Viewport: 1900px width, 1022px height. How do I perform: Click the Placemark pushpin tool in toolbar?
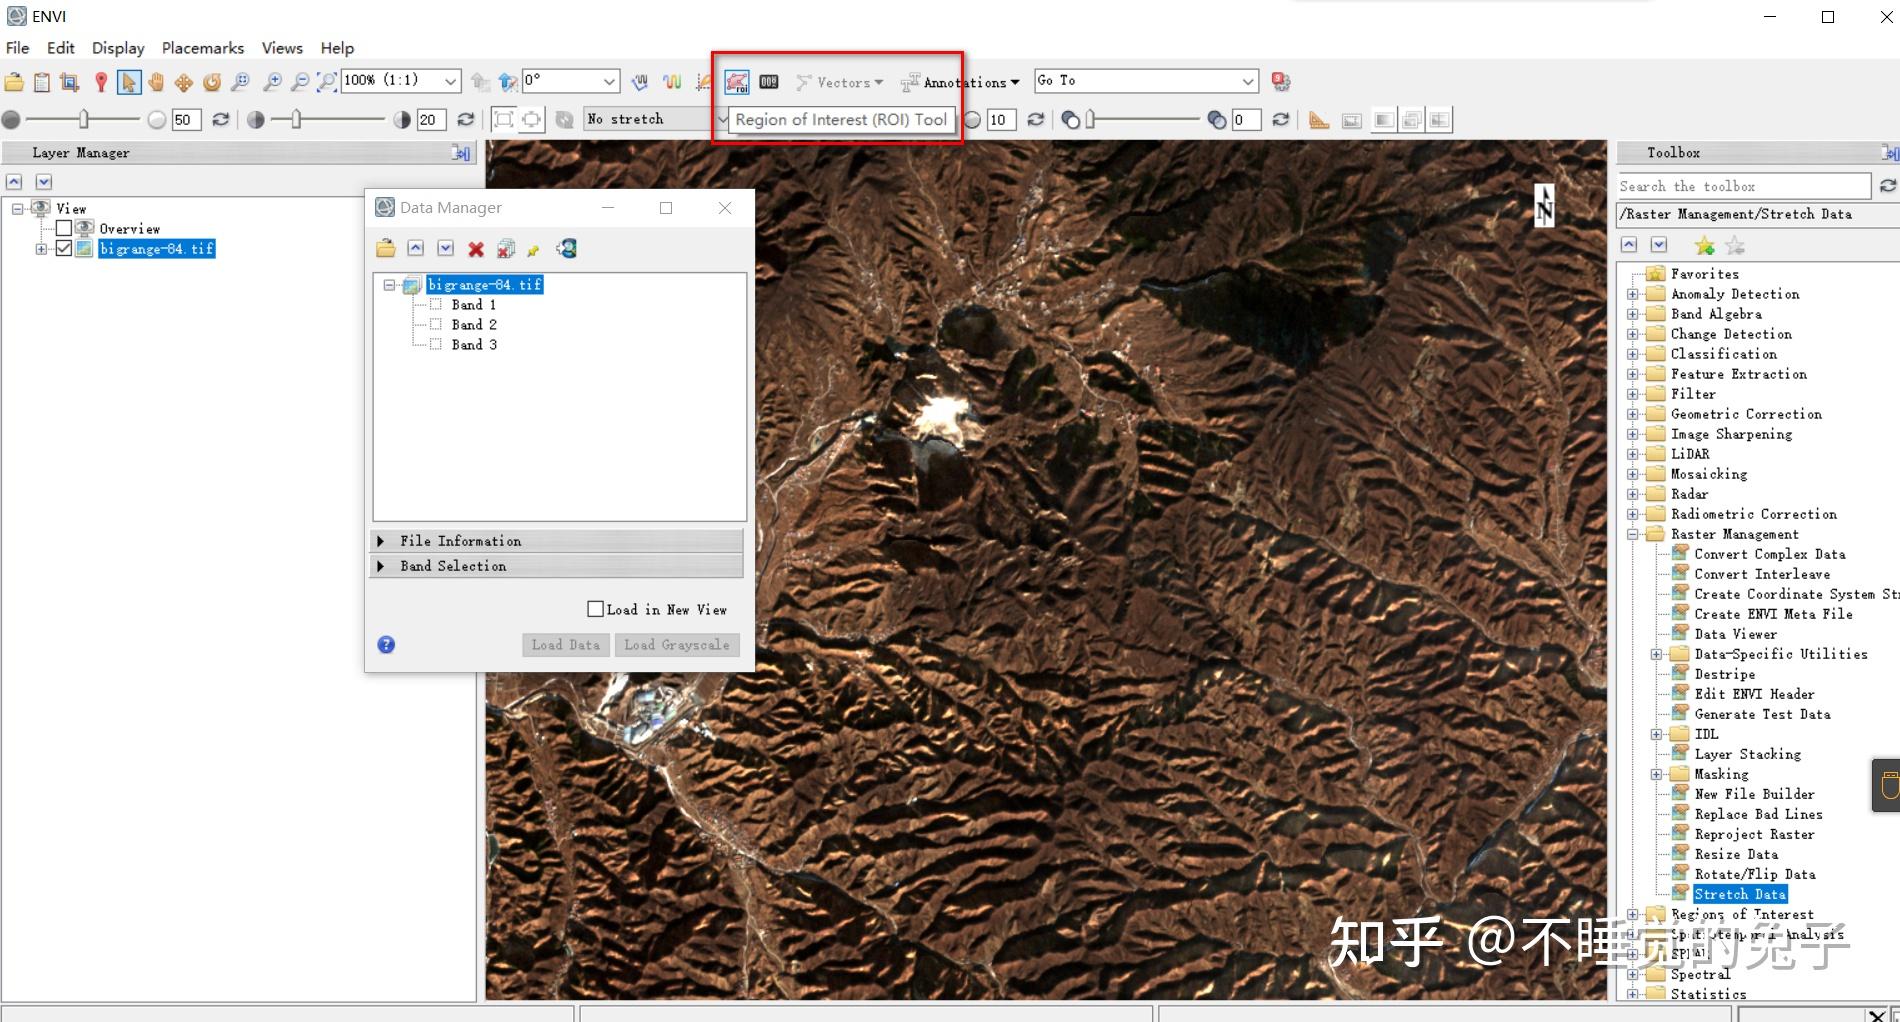click(101, 81)
